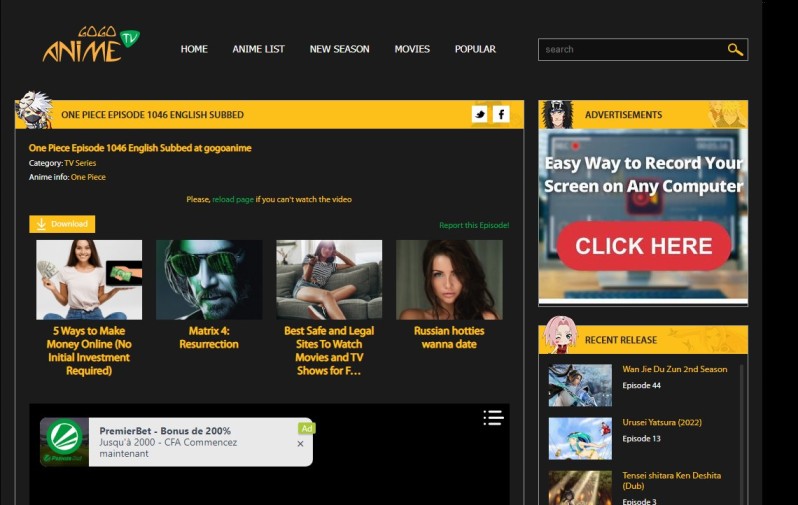Open the Movies section

[412, 49]
